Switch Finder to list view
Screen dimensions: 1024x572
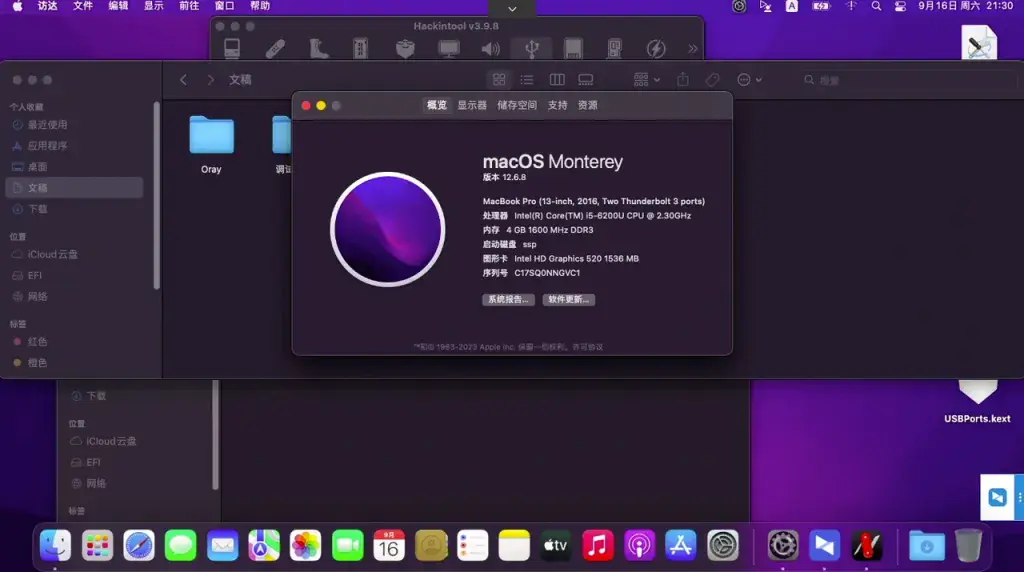click(x=527, y=80)
